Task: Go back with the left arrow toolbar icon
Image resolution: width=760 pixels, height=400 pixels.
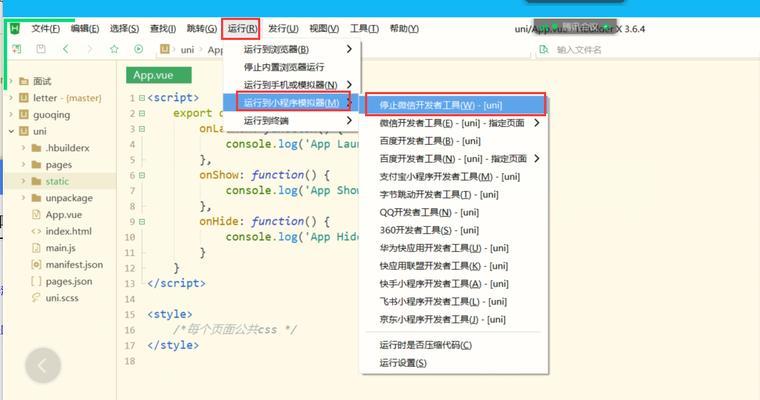Action: point(65,49)
